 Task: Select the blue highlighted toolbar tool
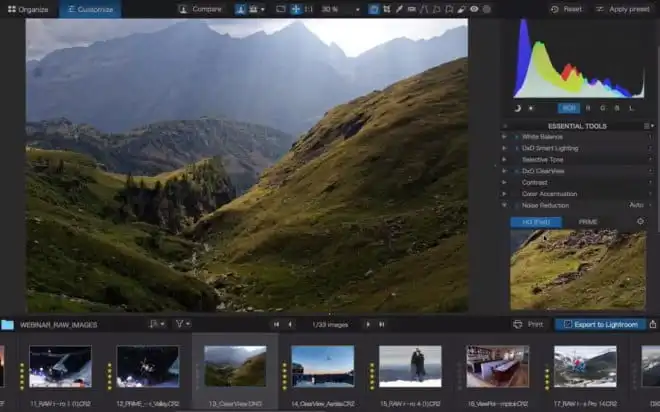click(373, 9)
